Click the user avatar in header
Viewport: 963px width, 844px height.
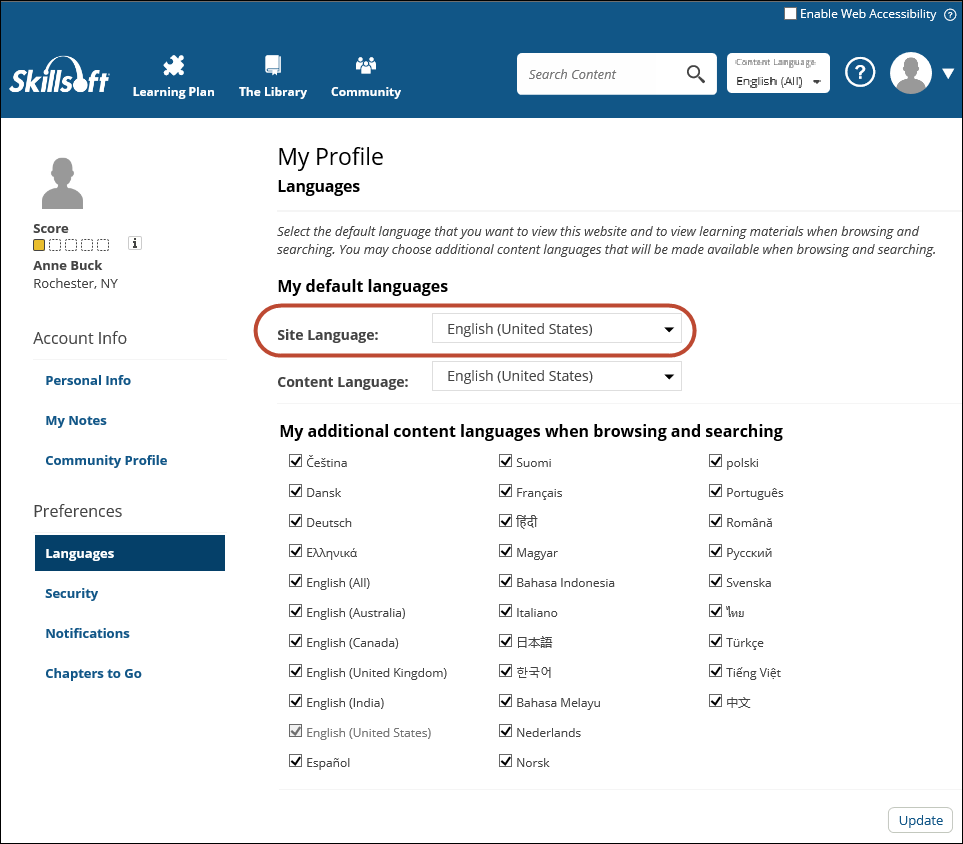coord(911,73)
